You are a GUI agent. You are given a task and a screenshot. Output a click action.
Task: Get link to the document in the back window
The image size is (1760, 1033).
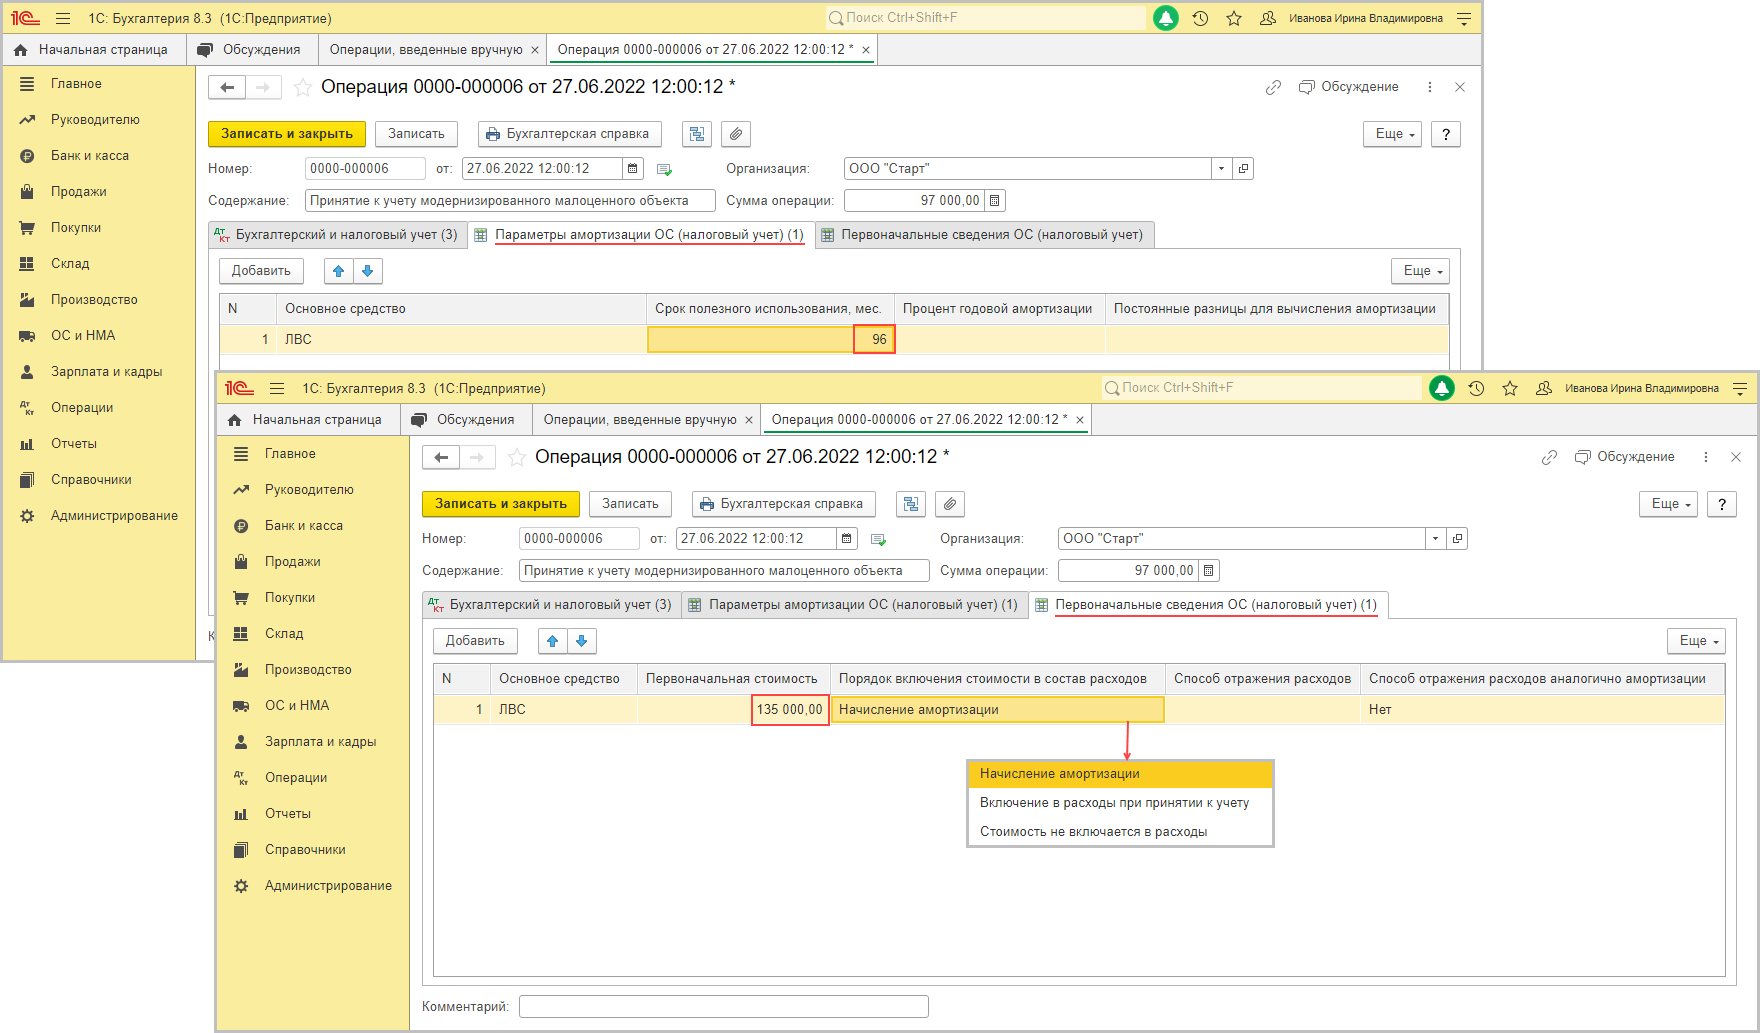[x=1273, y=87]
